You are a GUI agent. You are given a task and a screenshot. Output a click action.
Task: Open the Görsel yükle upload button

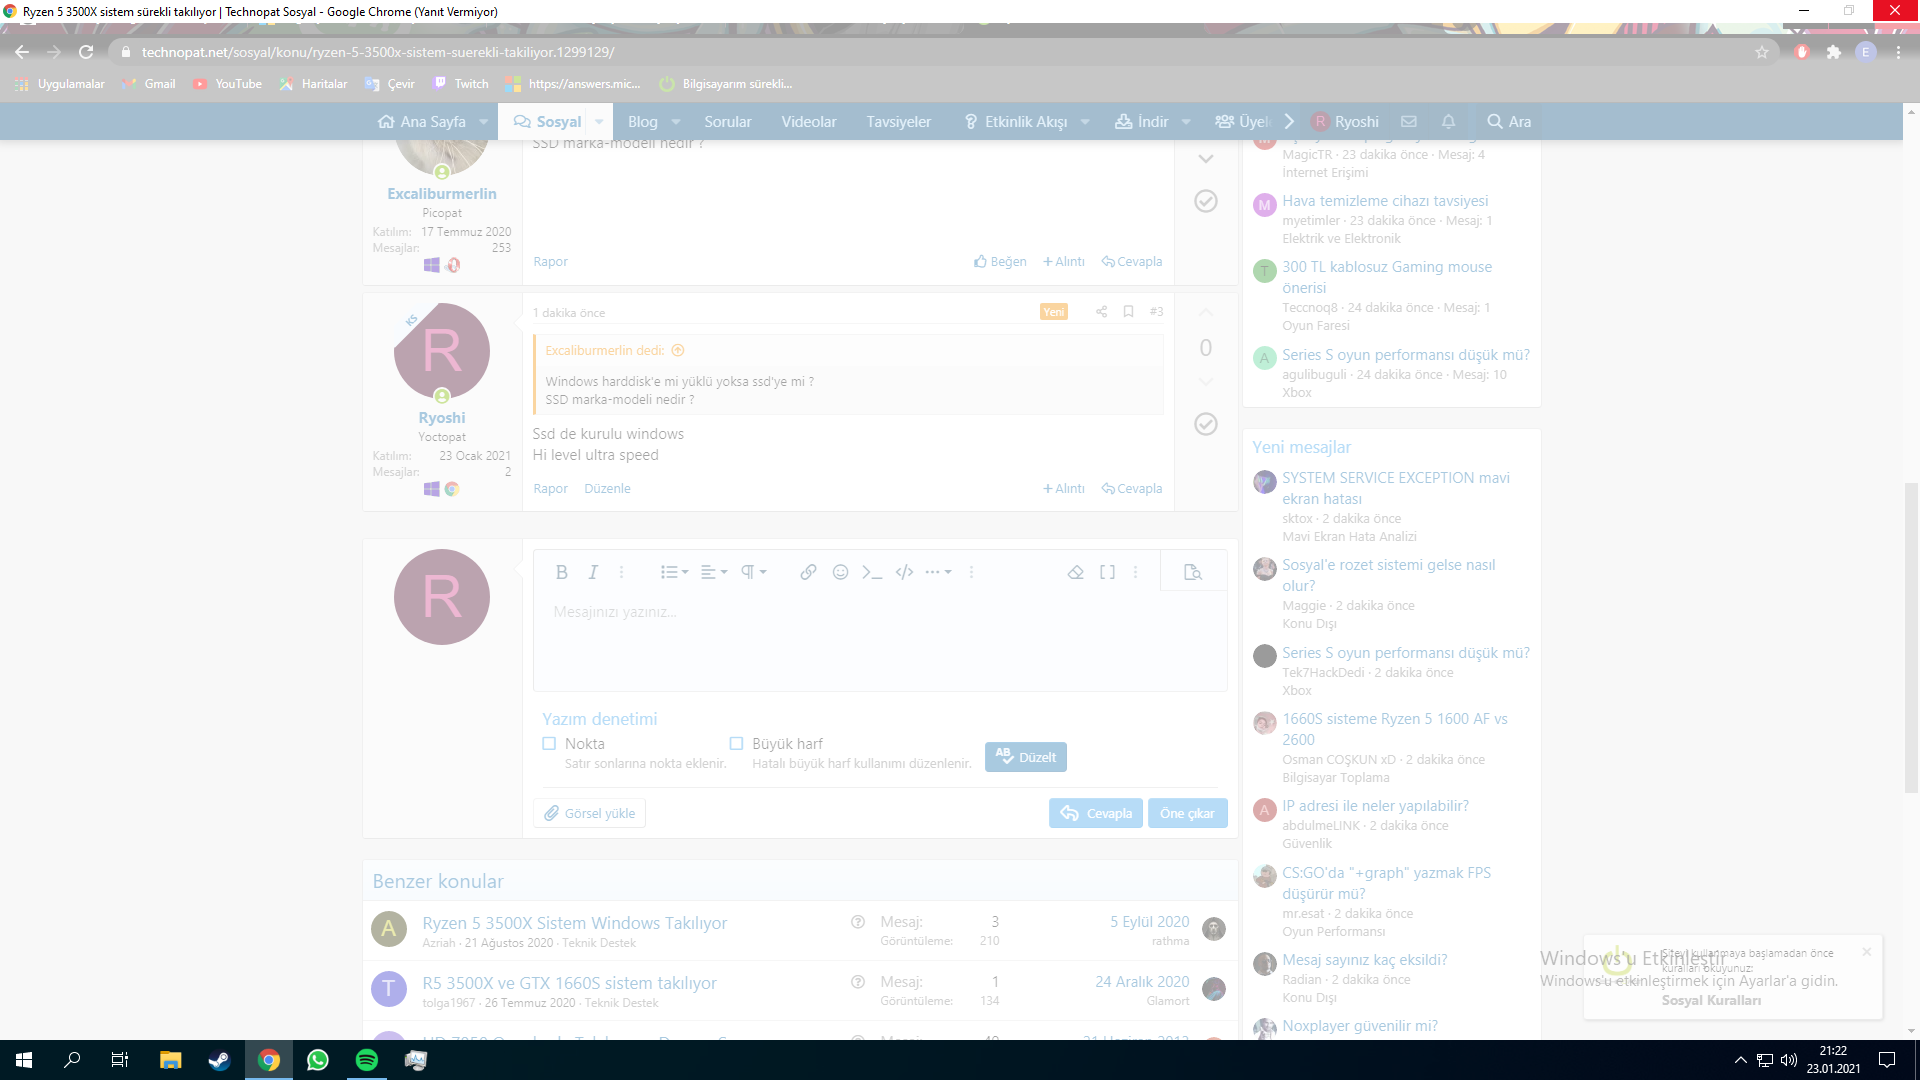pos(589,813)
